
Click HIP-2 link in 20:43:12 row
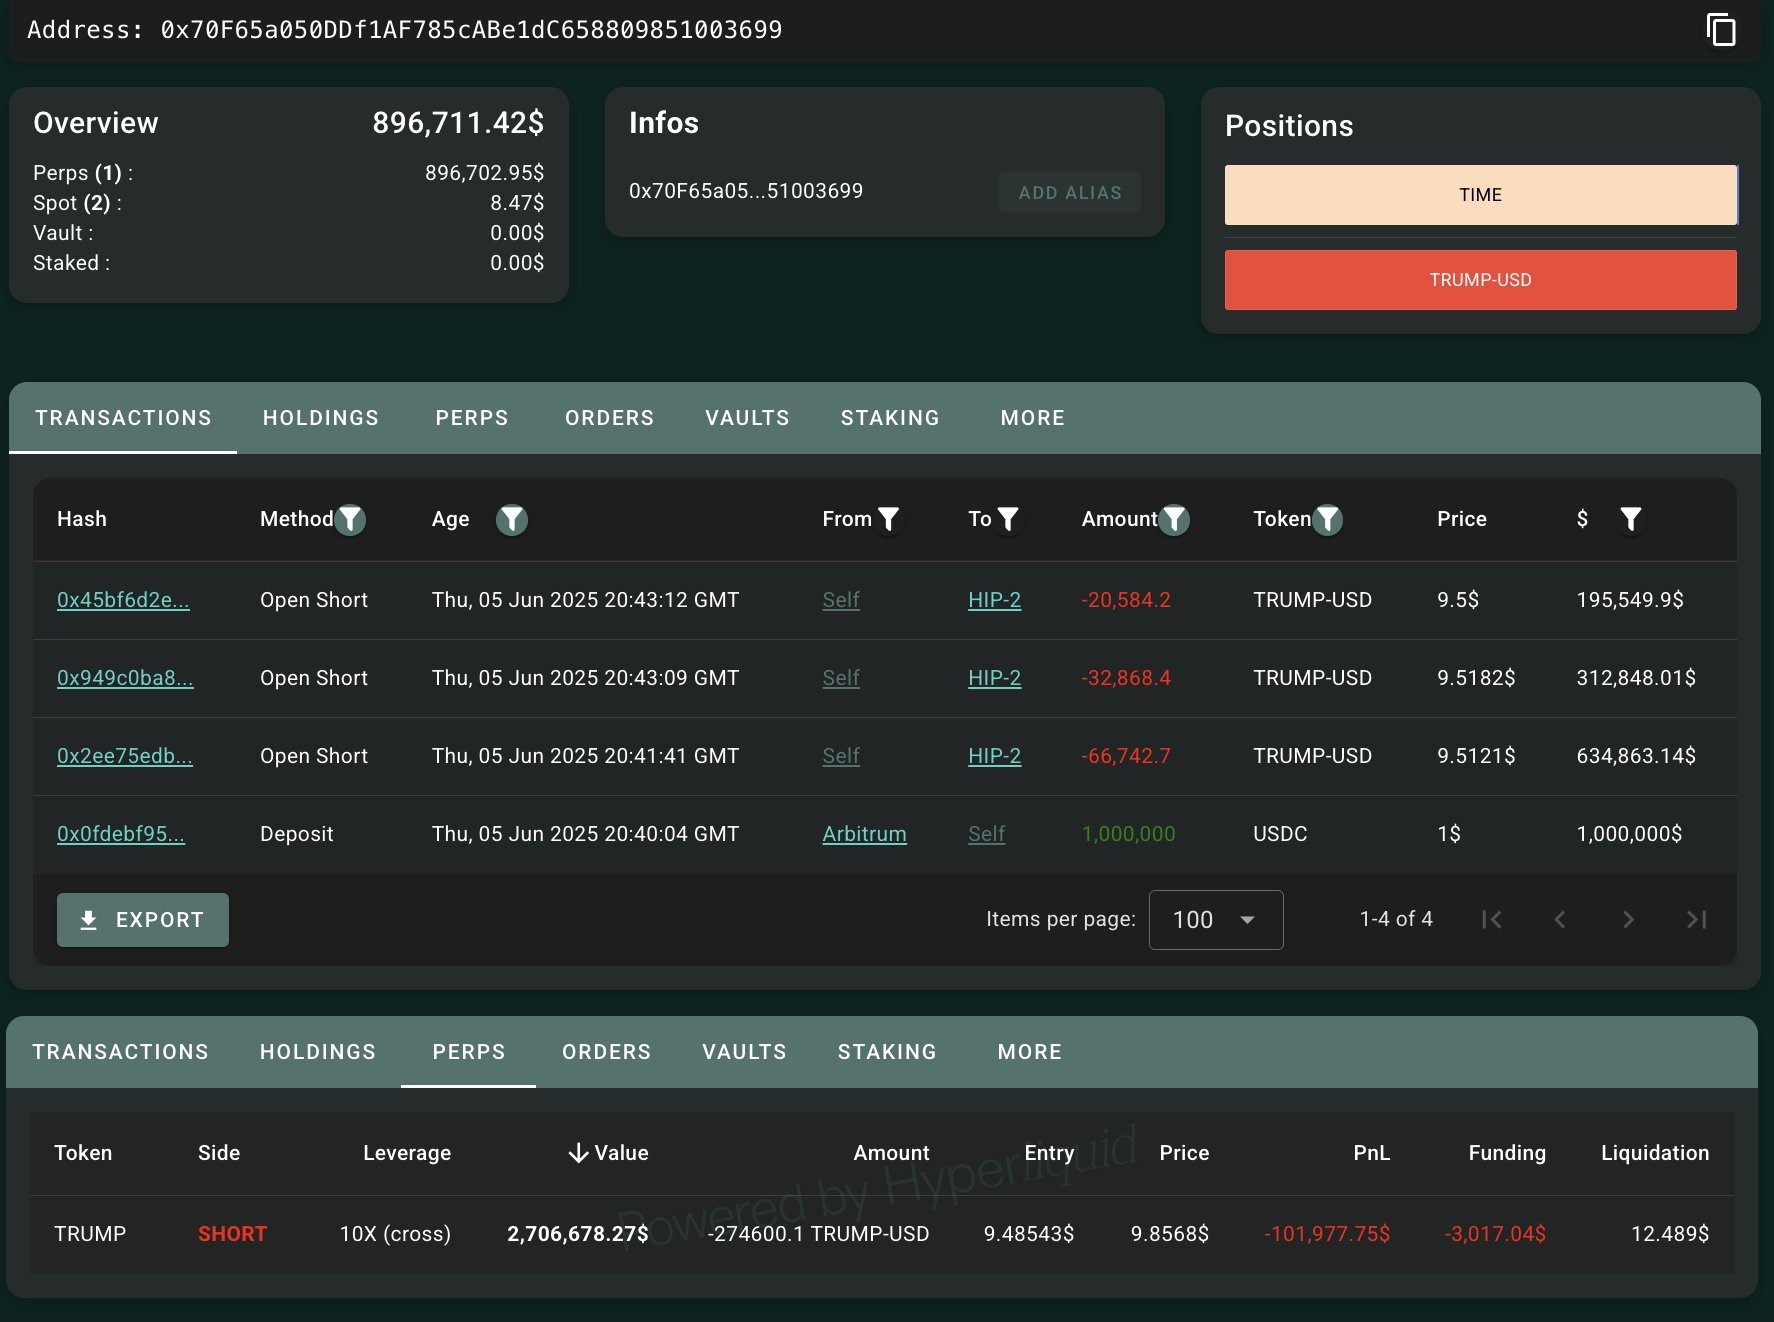pyautogui.click(x=994, y=600)
